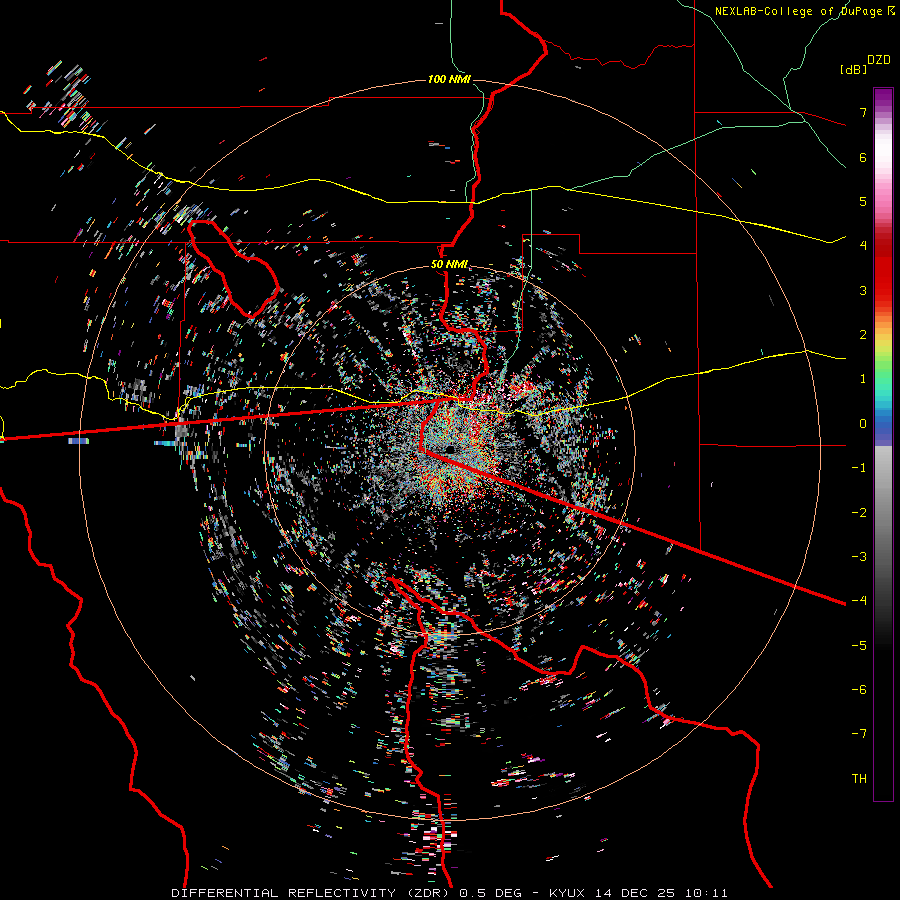
Task: Click the ZDR color scale bar
Action: [883, 444]
